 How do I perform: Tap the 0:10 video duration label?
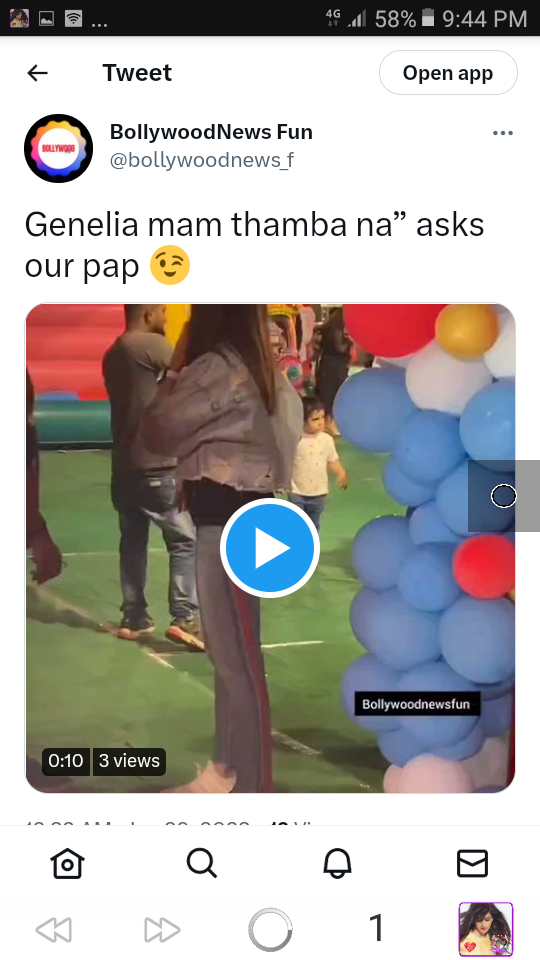(x=66, y=761)
